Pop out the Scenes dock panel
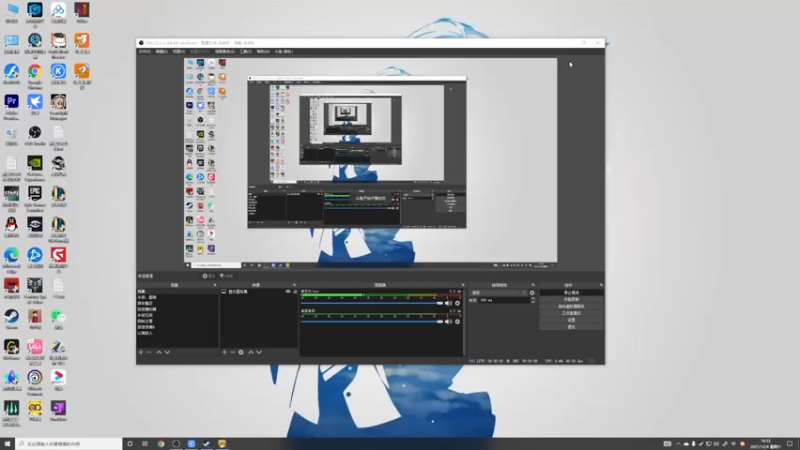The width and height of the screenshot is (800, 450). [x=215, y=285]
